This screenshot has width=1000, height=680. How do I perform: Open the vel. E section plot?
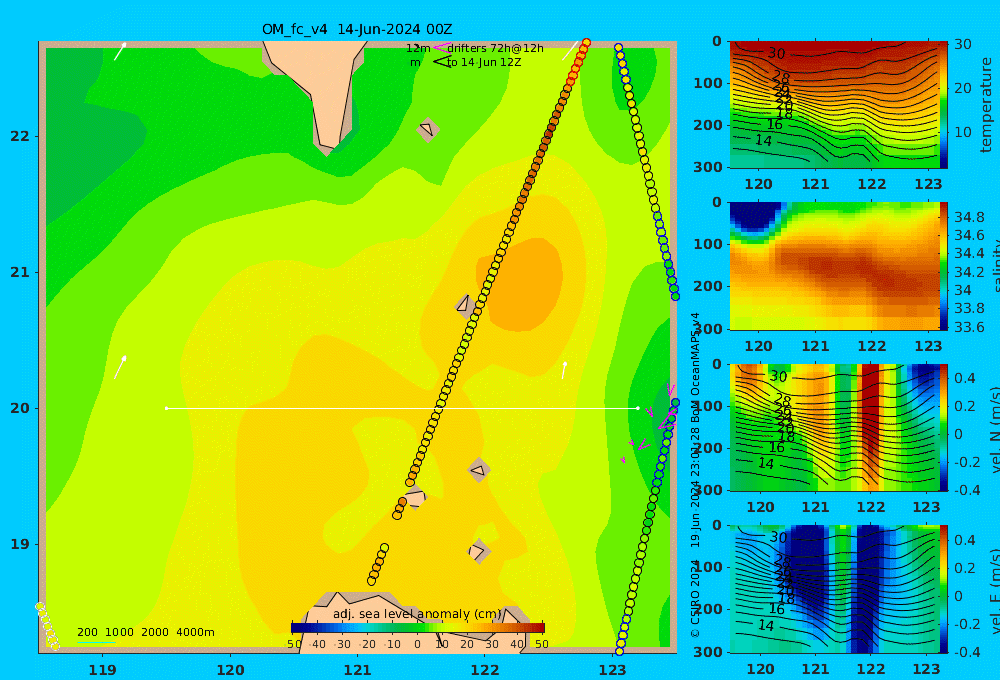pos(835,589)
